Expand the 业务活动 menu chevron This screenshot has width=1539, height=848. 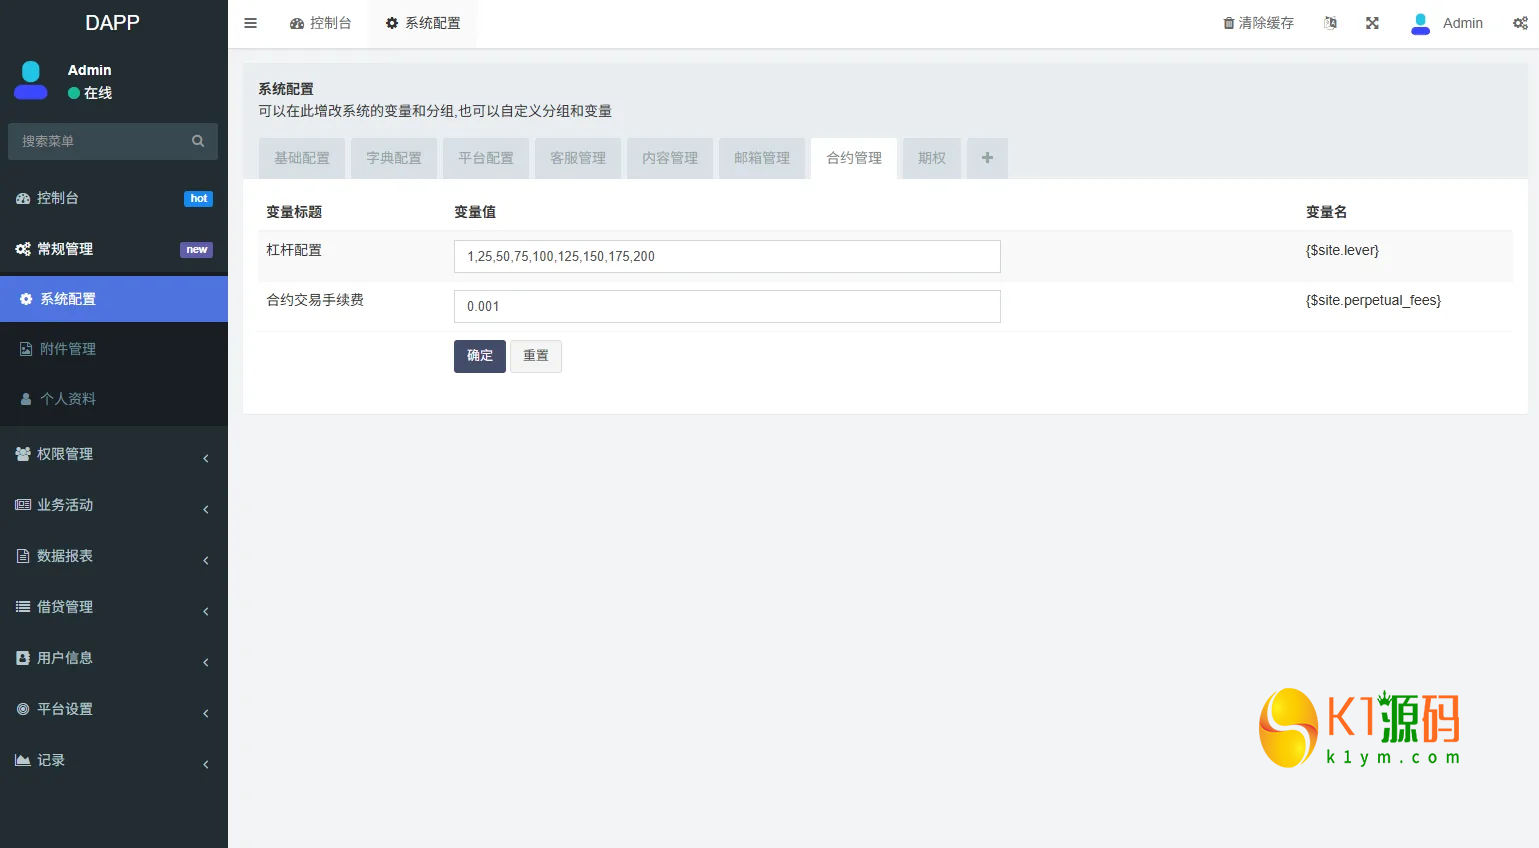(206, 509)
